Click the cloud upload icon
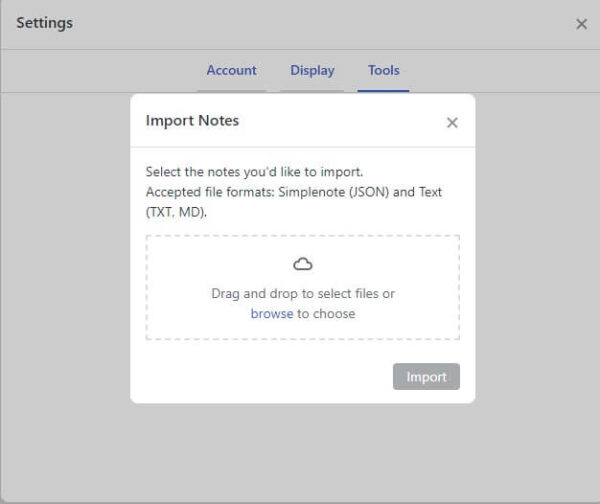 pyautogui.click(x=303, y=264)
